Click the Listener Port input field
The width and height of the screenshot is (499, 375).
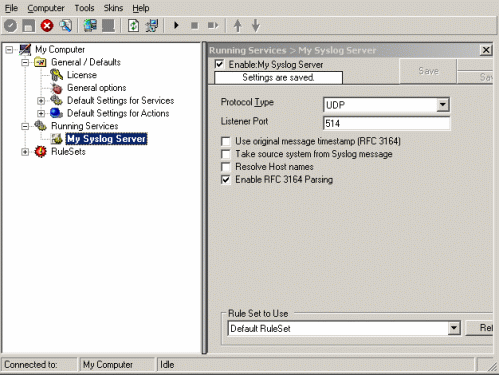(387, 123)
